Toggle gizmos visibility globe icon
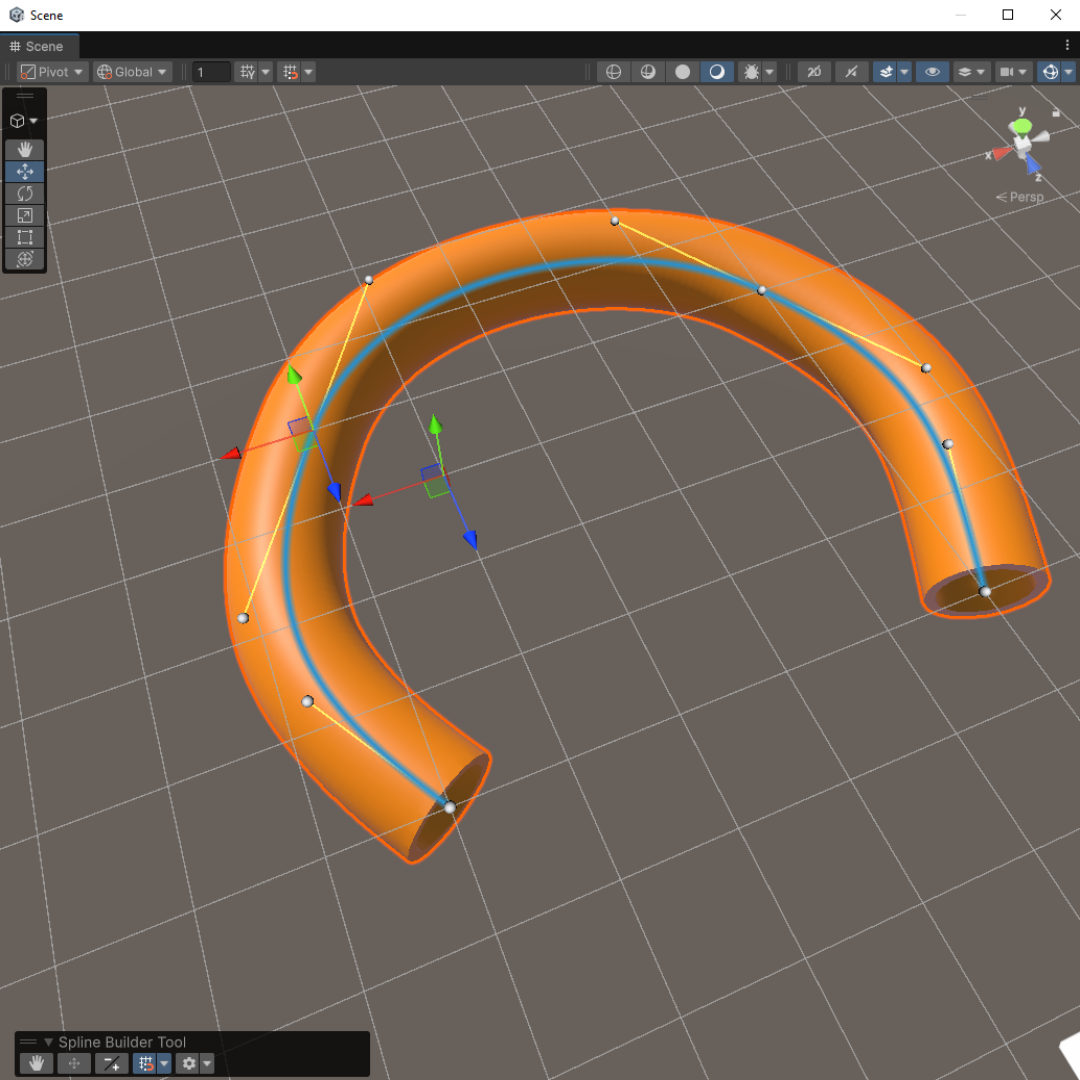This screenshot has width=1080, height=1080. click(x=1050, y=72)
